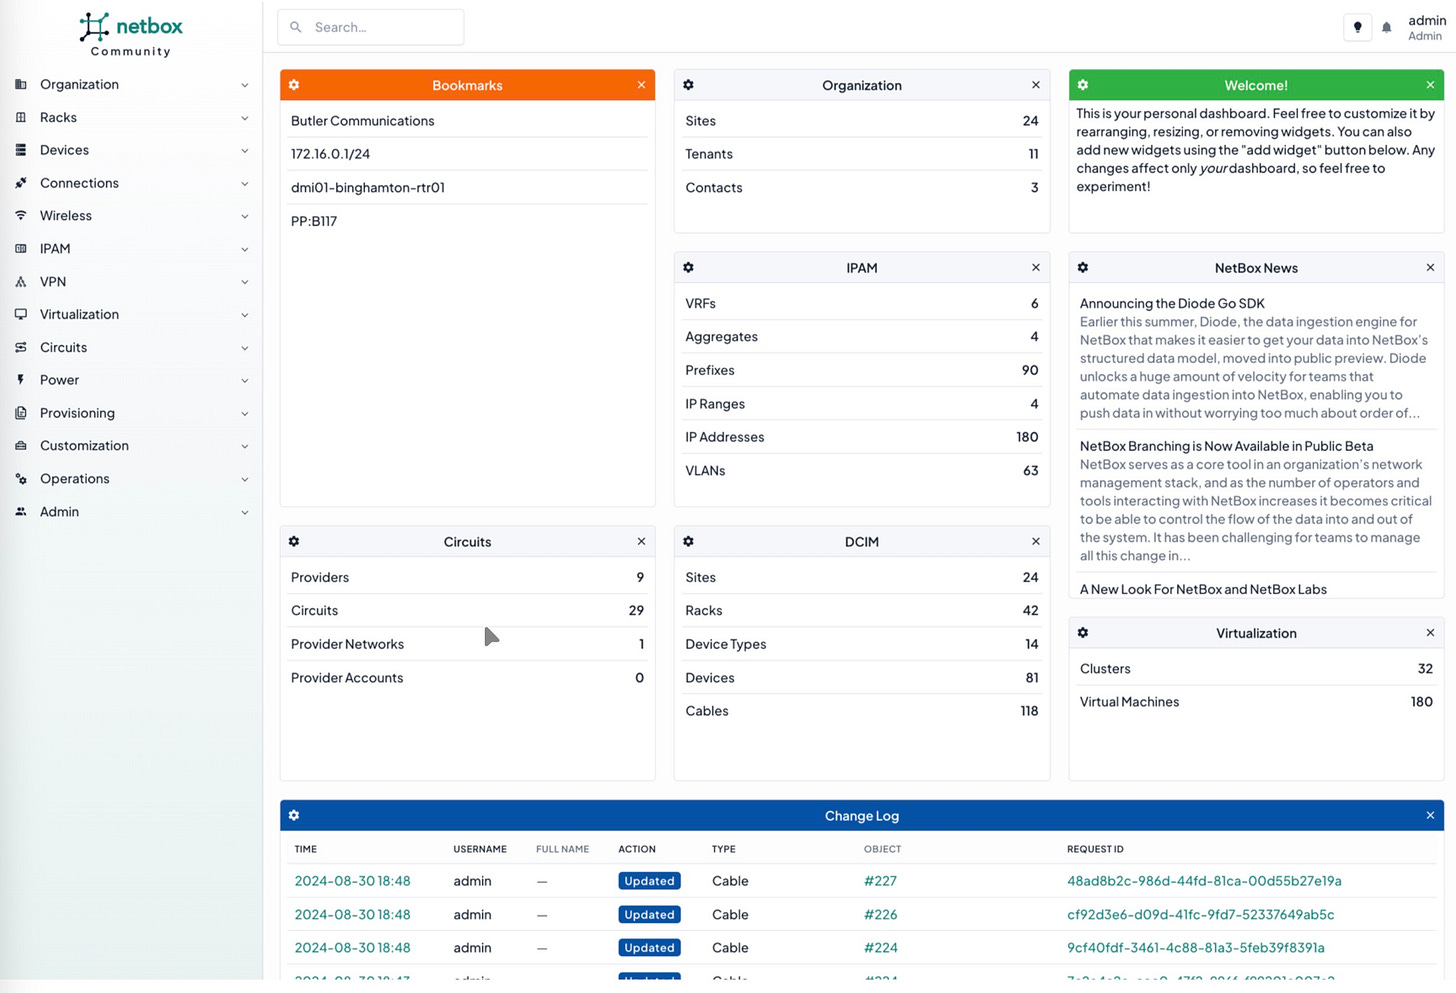The width and height of the screenshot is (1456, 993).
Task: Read 'Announcing the Diode Go SDK' article
Action: pos(1172,303)
